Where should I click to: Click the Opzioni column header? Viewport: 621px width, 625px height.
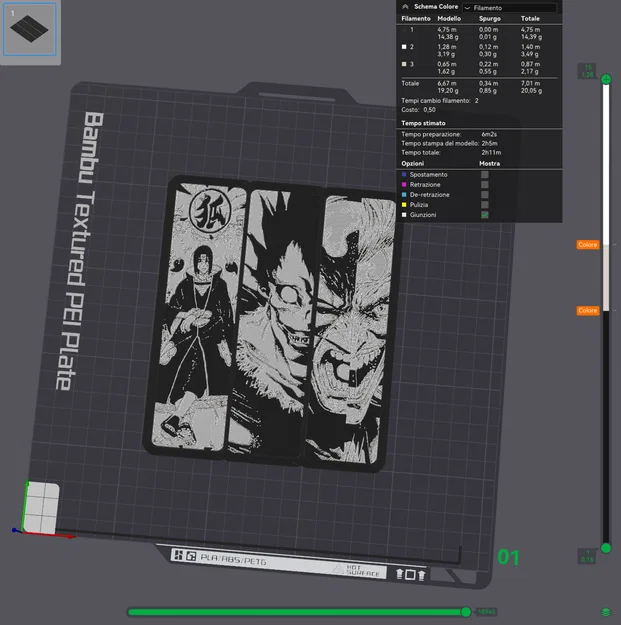pos(413,163)
